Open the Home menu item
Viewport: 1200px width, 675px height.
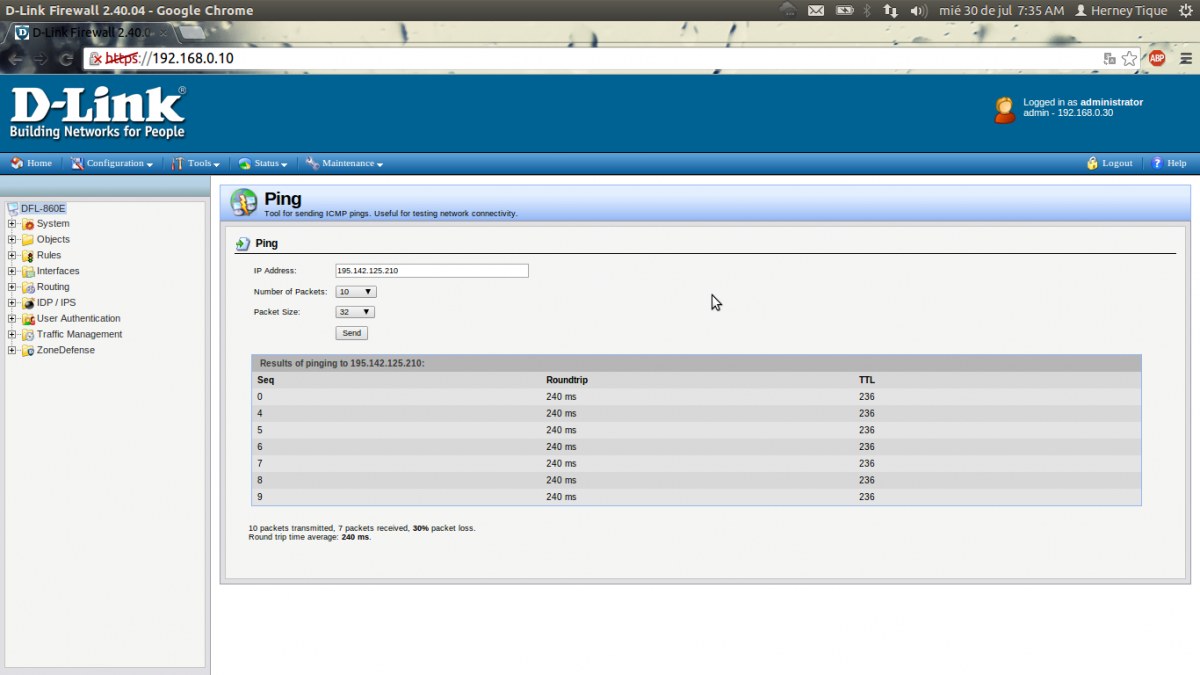click(x=31, y=163)
